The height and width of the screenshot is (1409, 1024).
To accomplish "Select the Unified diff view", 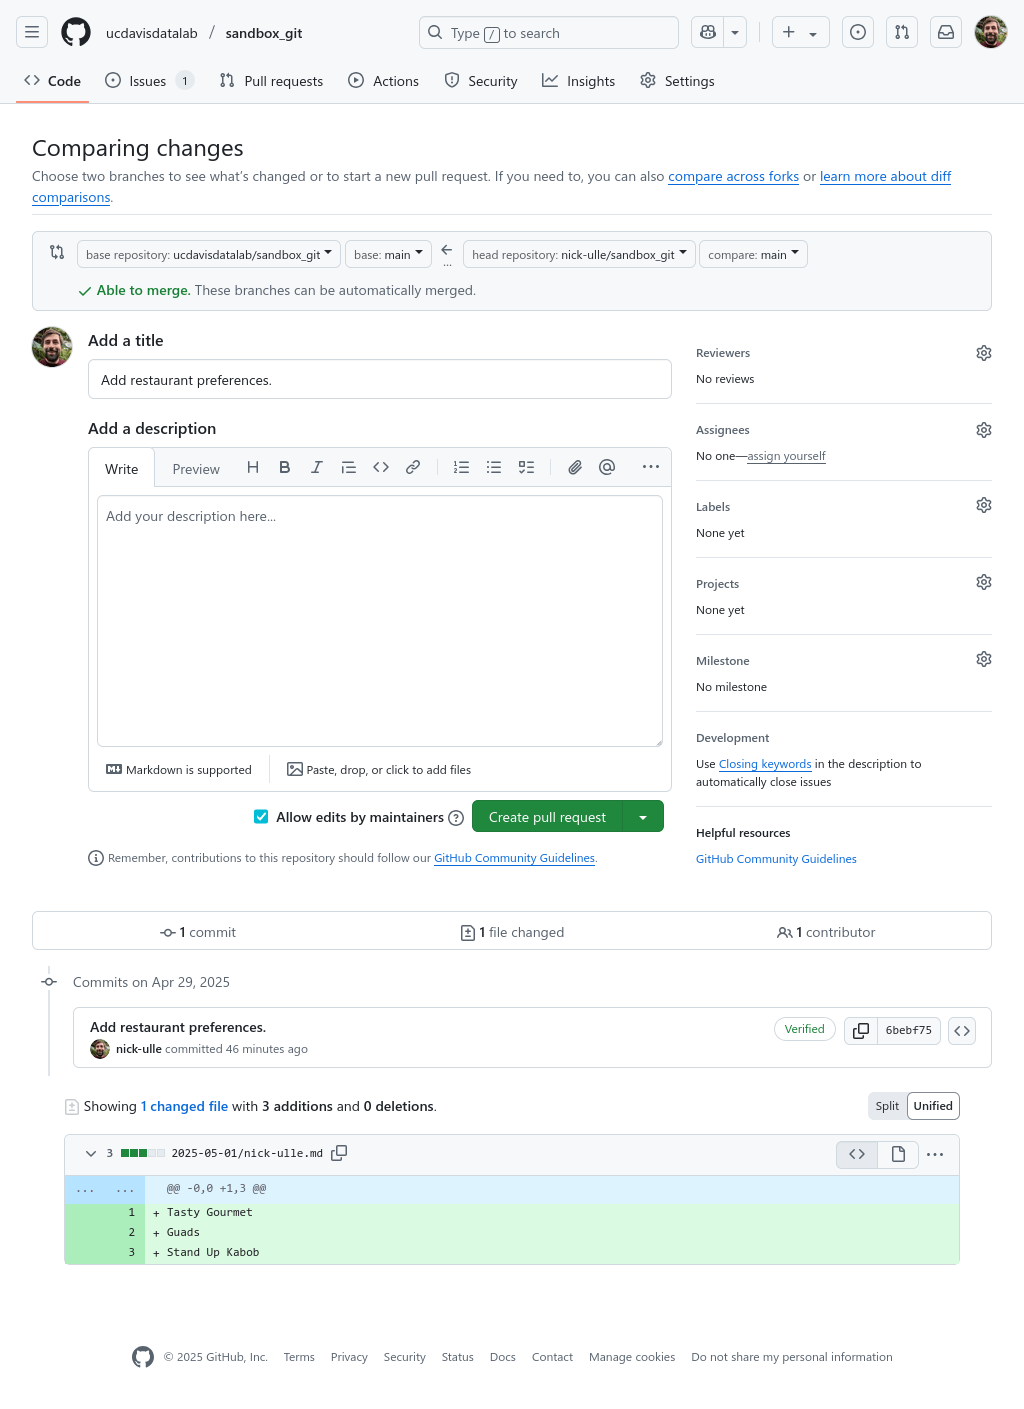I will click(932, 1106).
